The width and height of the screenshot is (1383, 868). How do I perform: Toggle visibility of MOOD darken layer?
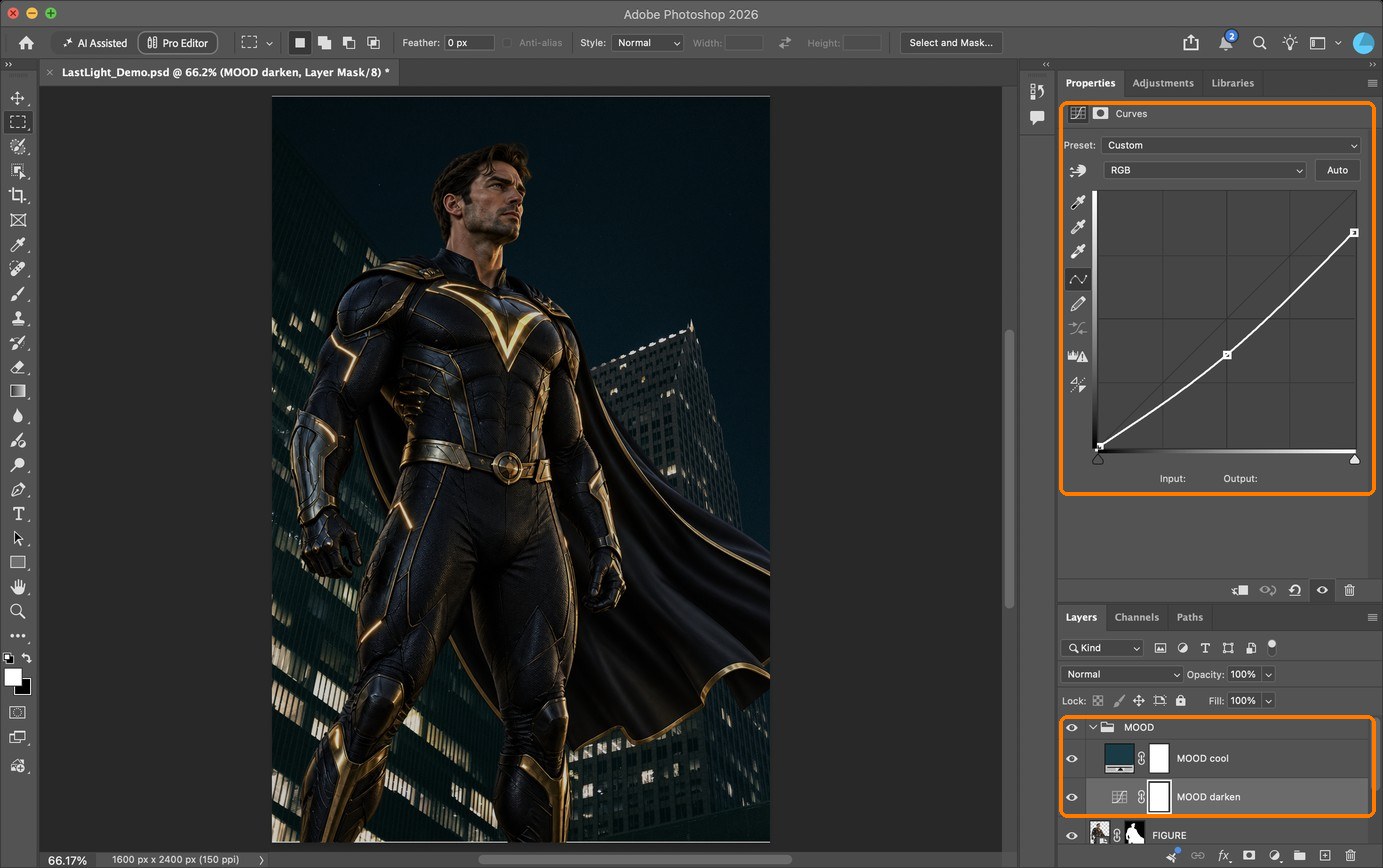1072,797
